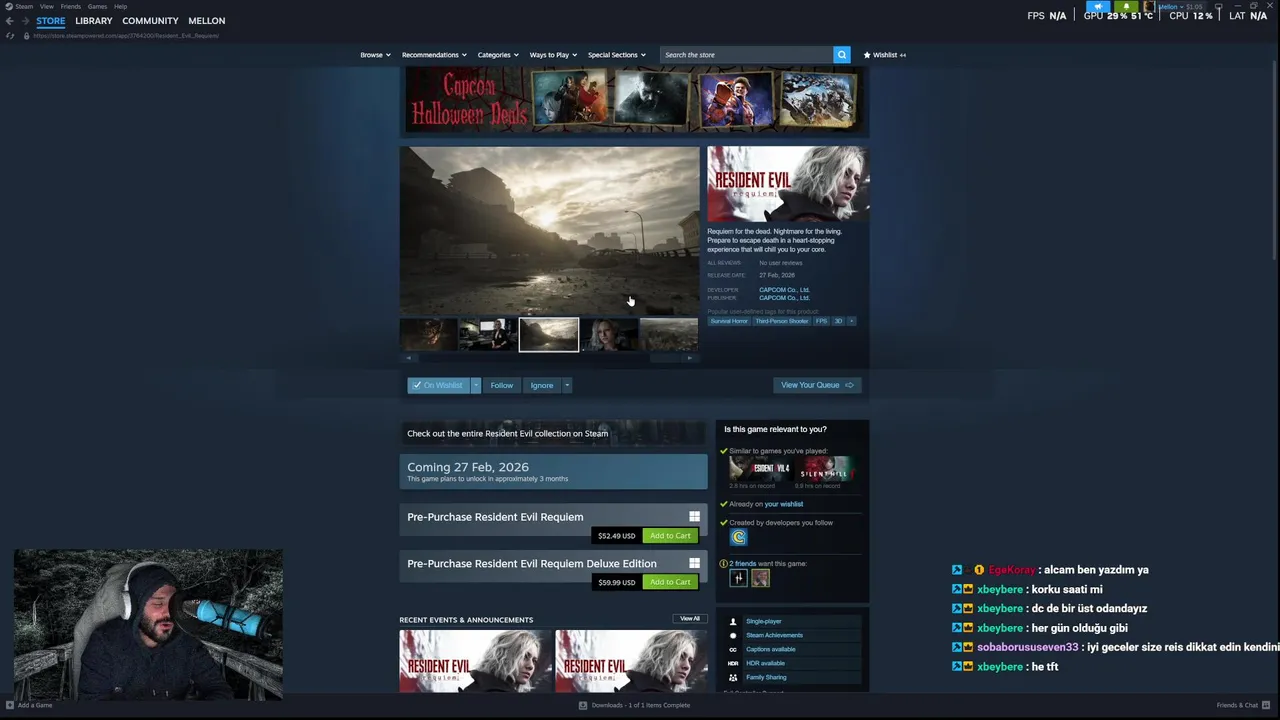This screenshot has height=720, width=1280.
Task: Add Deluxe Edition to cart
Action: click(x=670, y=582)
